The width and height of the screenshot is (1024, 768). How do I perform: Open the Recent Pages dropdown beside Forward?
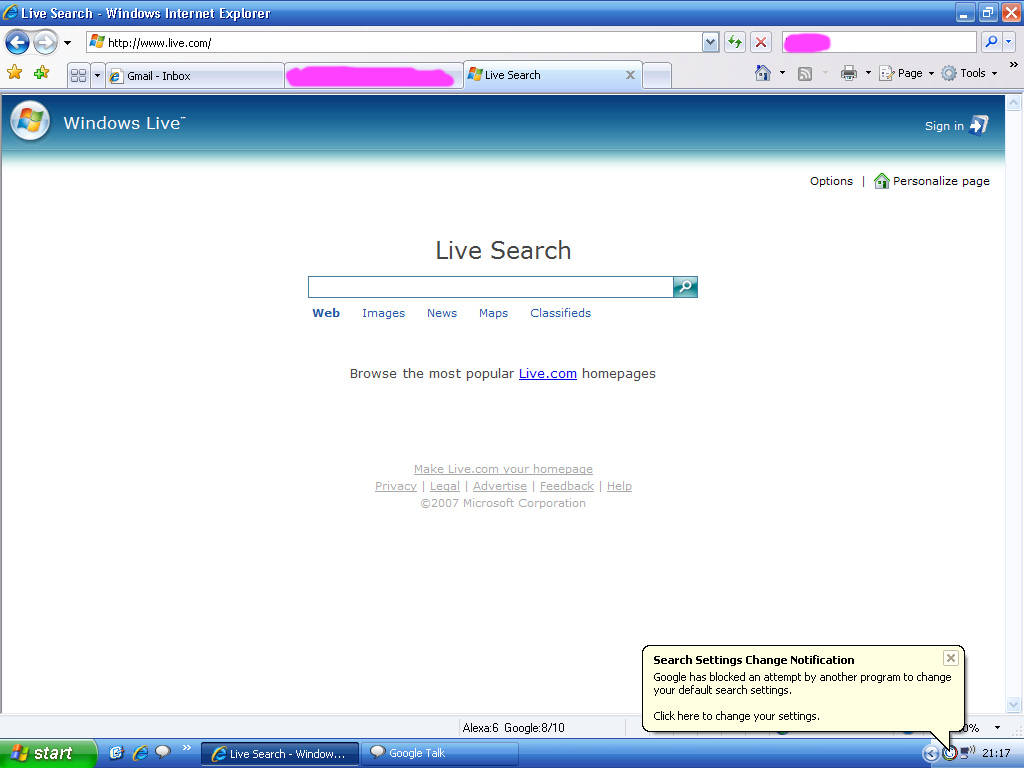[67, 43]
